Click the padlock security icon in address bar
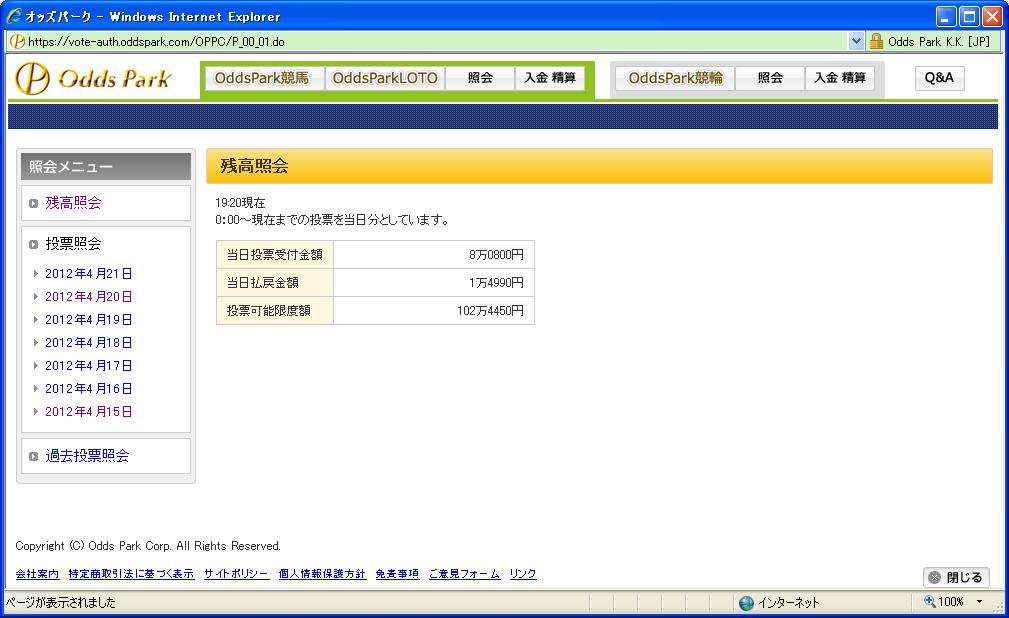Image resolution: width=1009 pixels, height=618 pixels. coord(876,42)
